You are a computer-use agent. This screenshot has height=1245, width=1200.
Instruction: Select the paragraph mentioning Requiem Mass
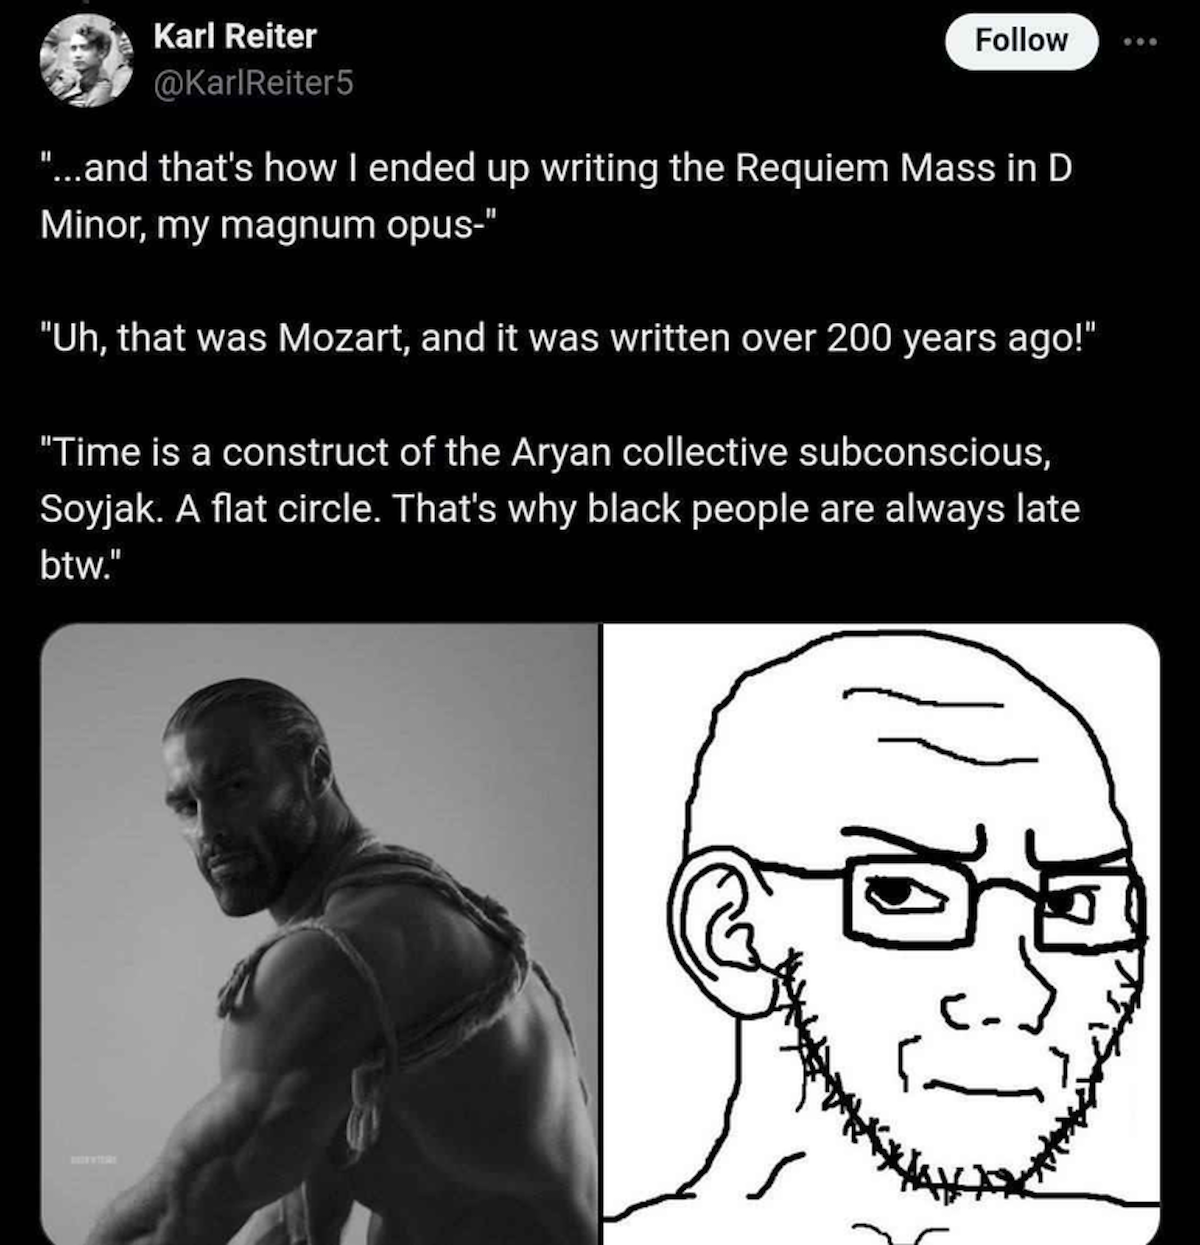pos(556,196)
